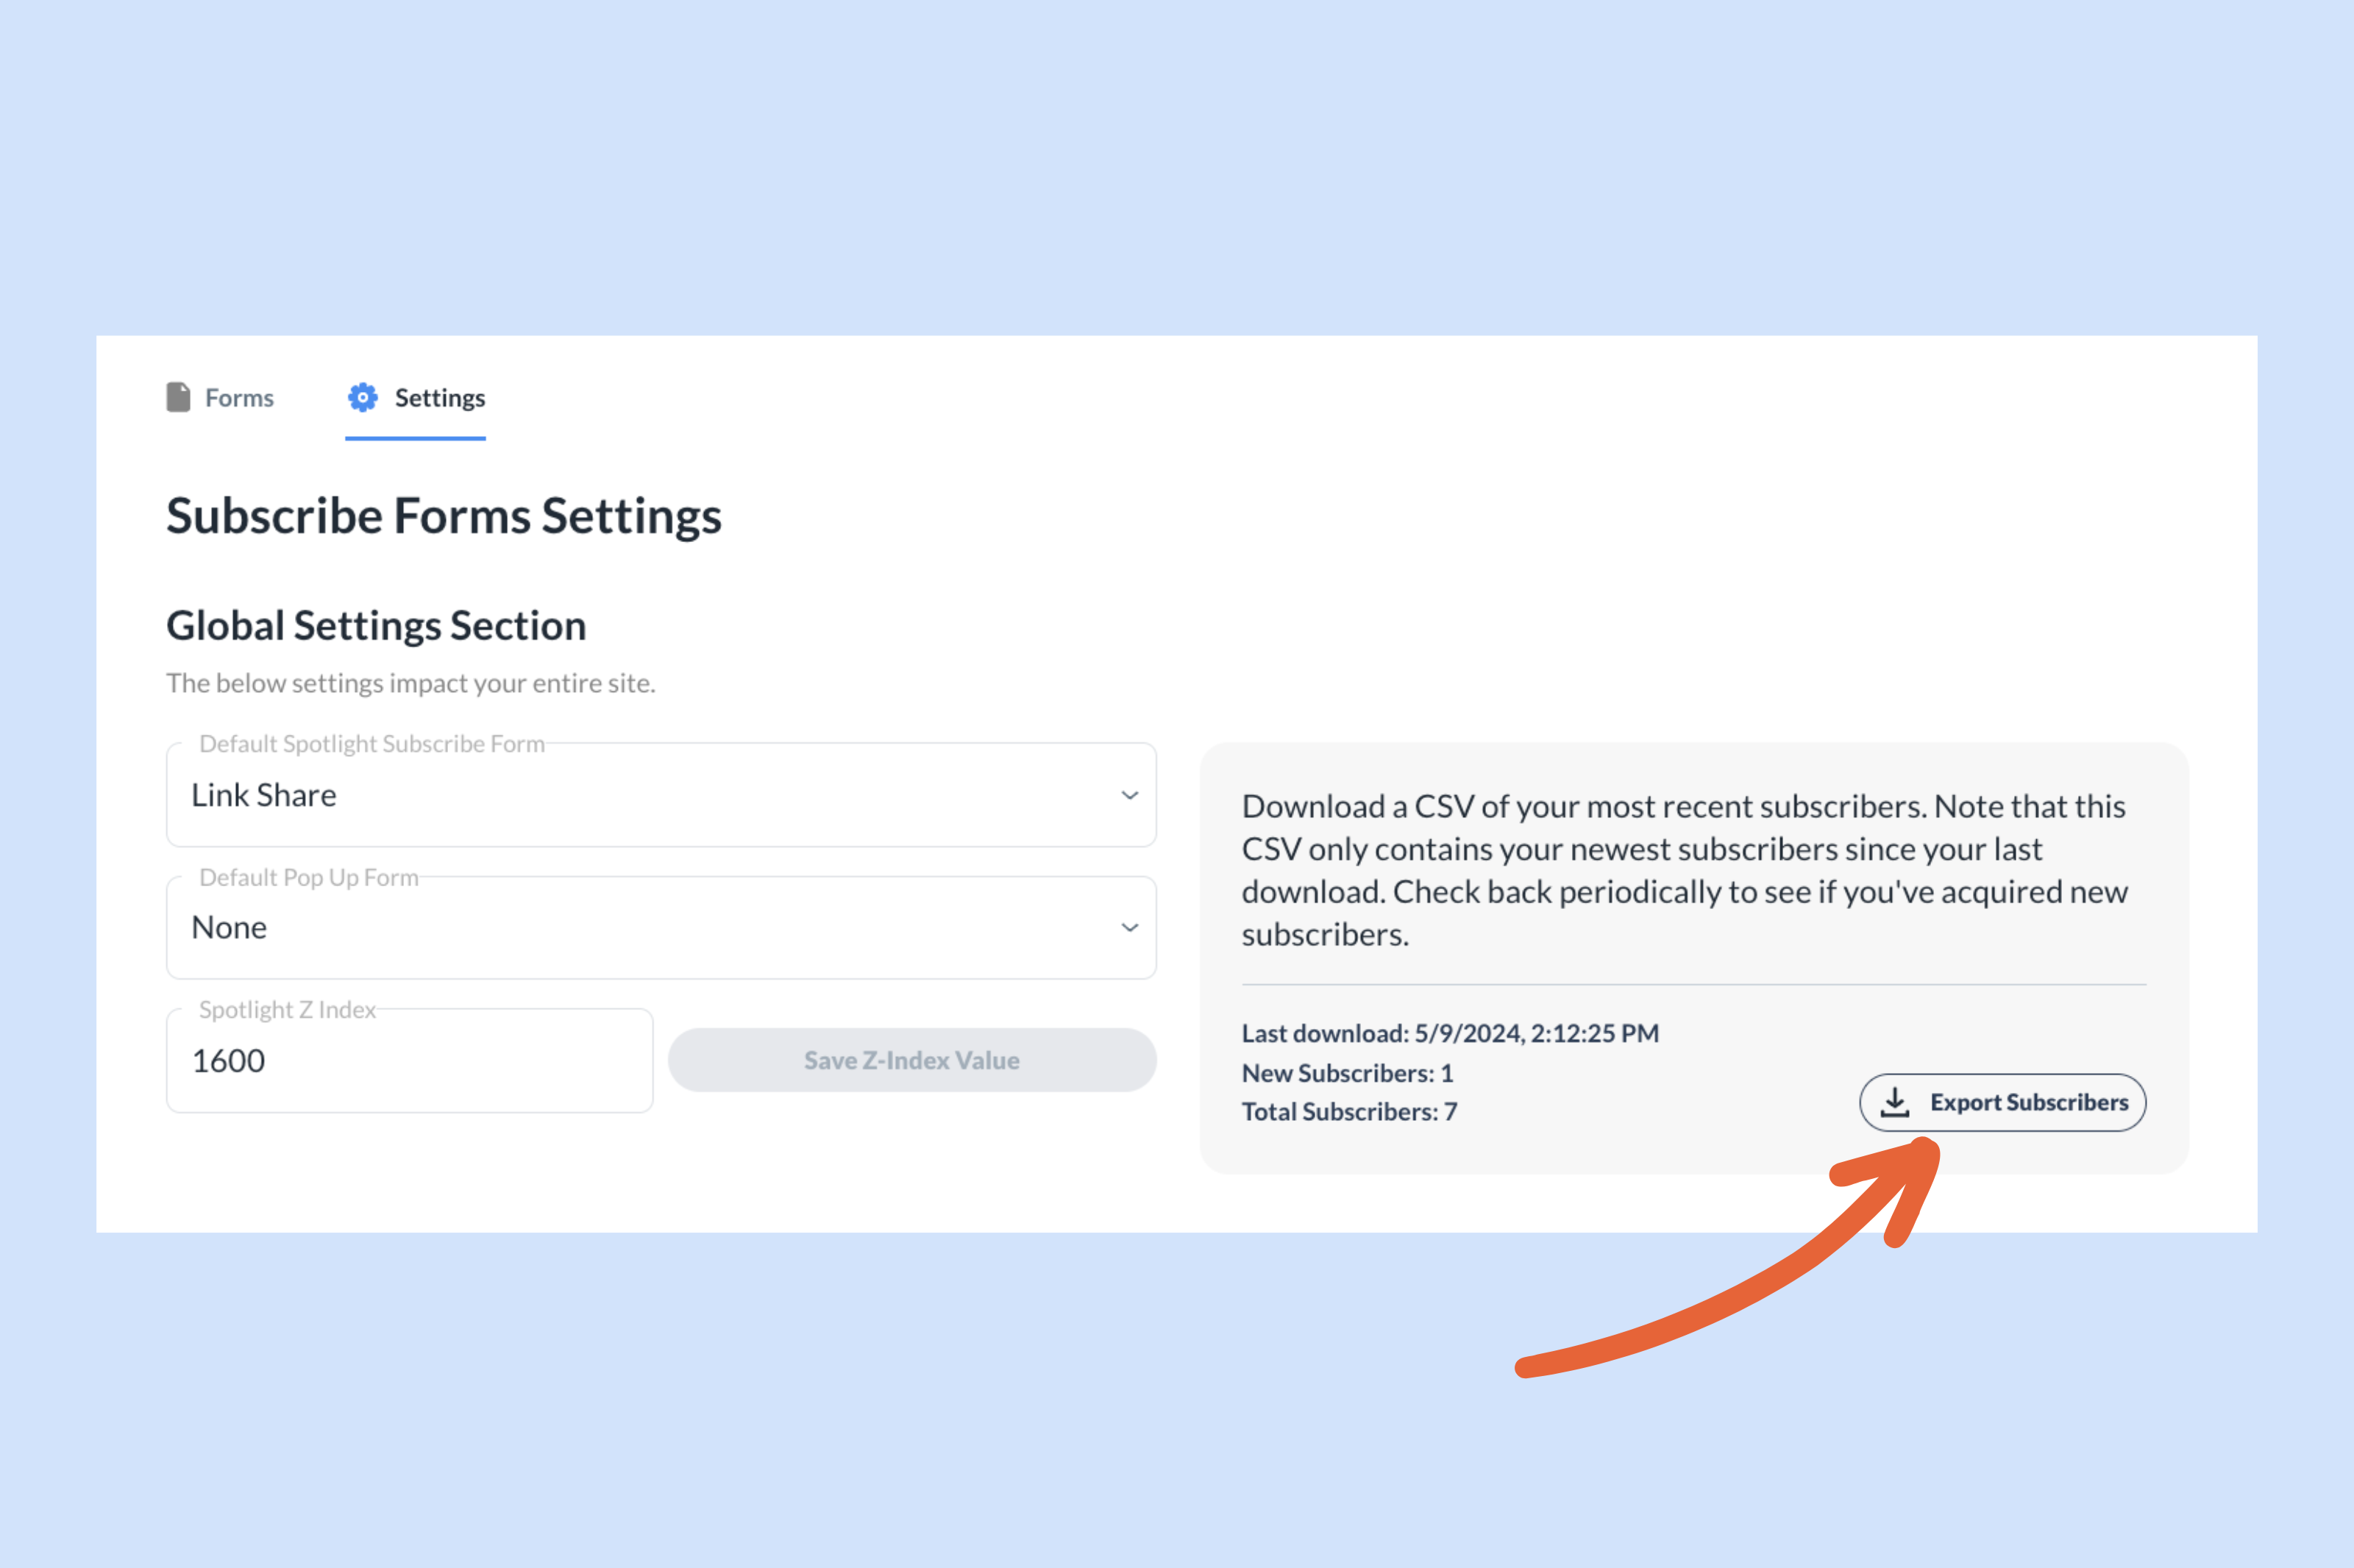Click the Subscribe Forms Settings heading
Viewport: 2354px width, 1568px height.
coord(444,516)
